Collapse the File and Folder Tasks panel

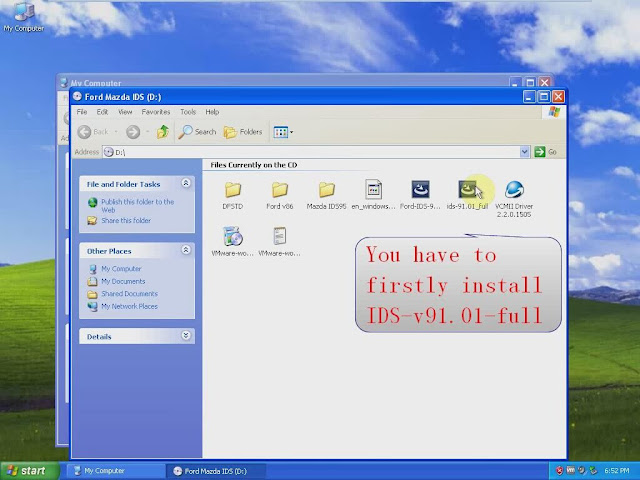(186, 183)
